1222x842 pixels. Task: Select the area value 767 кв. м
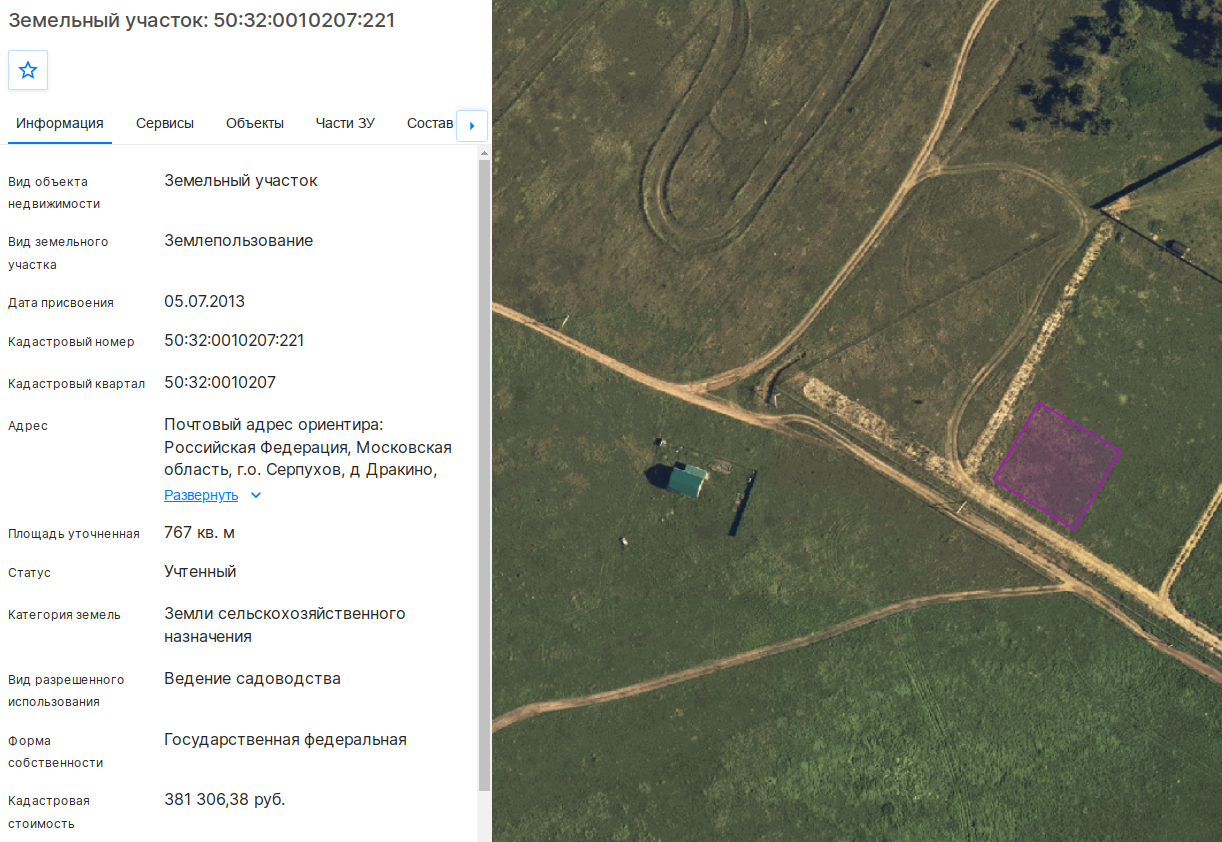(200, 533)
